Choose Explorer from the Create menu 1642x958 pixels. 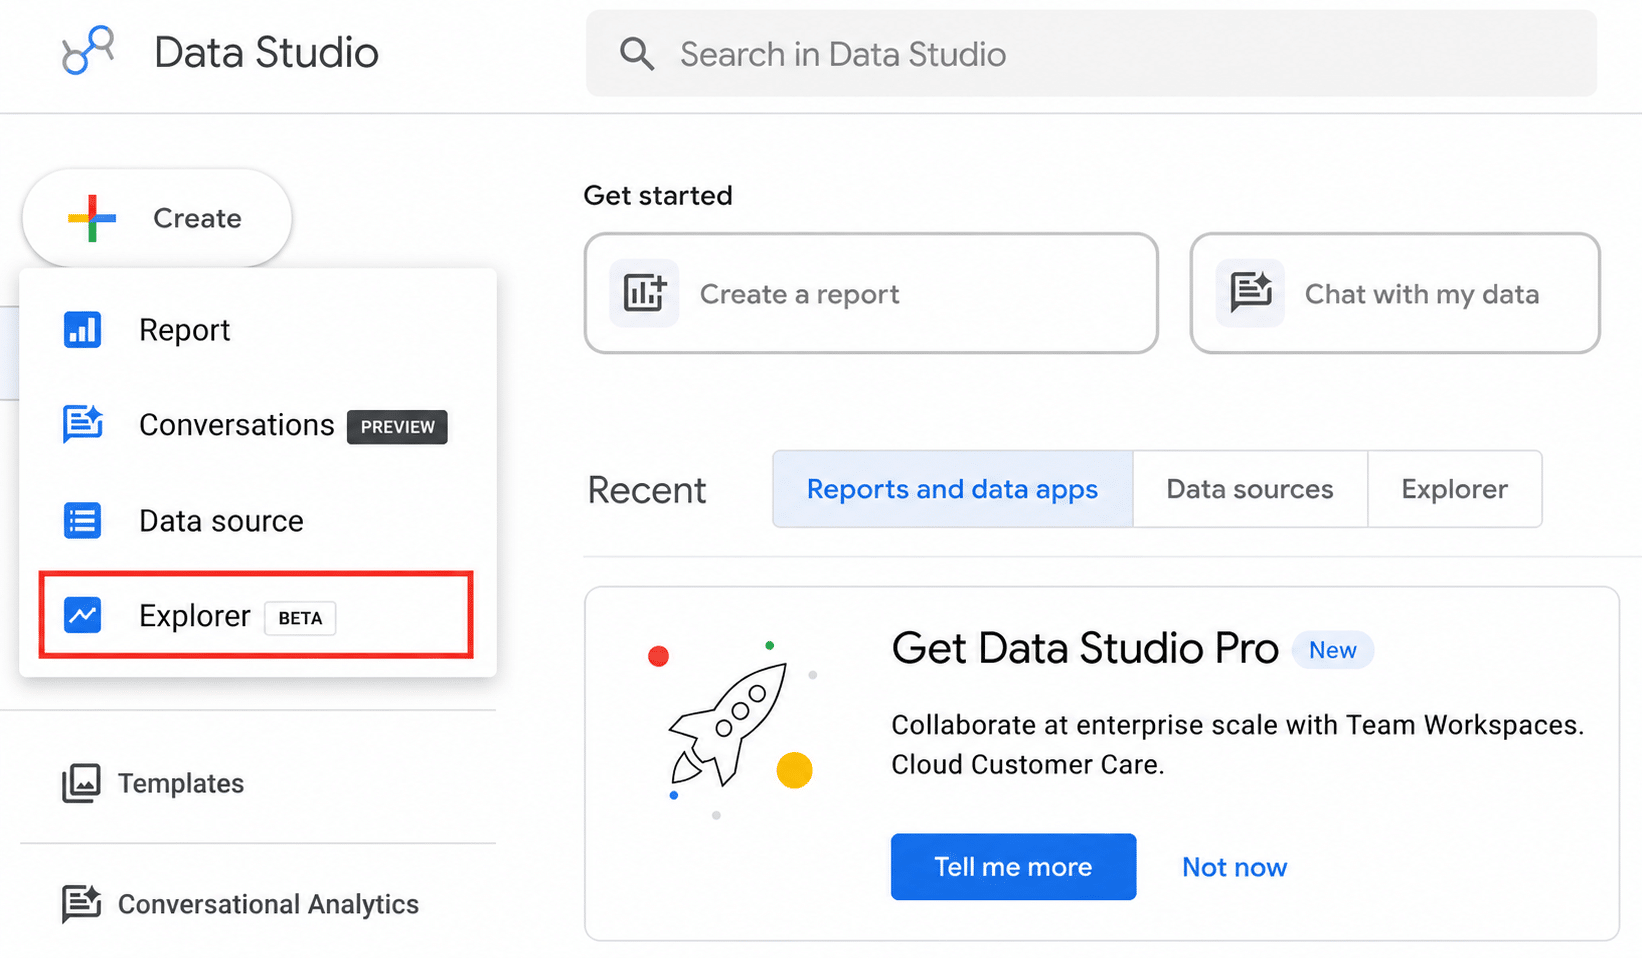click(x=256, y=615)
